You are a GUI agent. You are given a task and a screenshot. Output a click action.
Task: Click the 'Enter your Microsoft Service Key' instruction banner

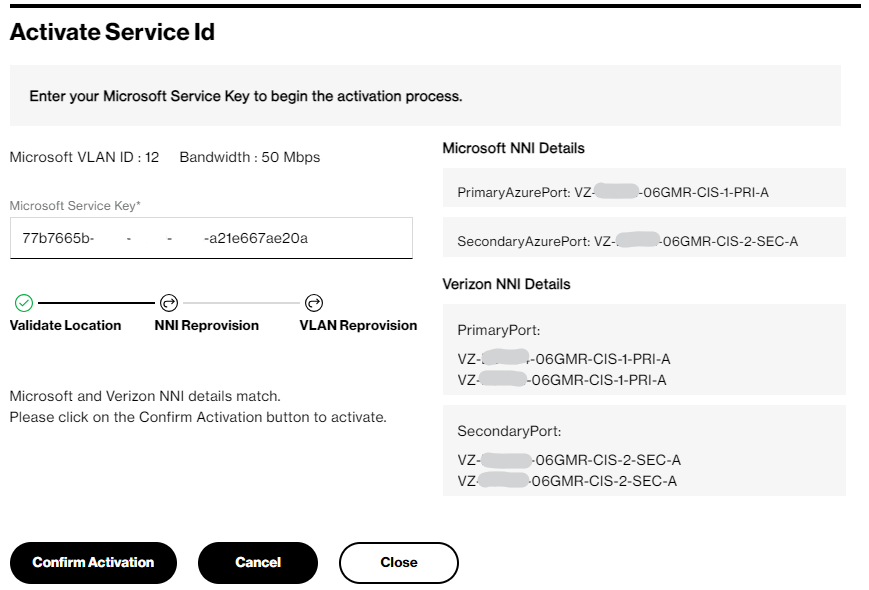pyautogui.click(x=425, y=96)
